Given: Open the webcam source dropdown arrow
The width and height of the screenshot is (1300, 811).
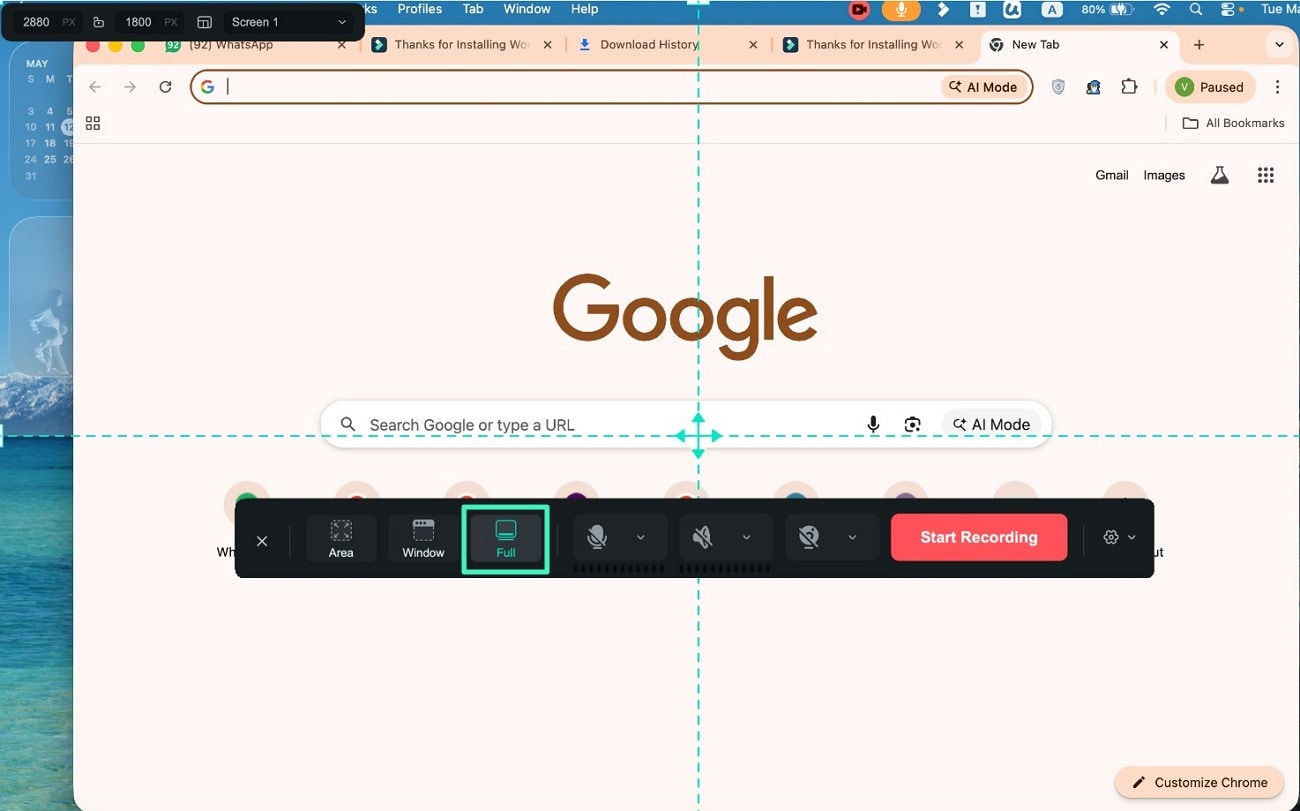Looking at the screenshot, I should click(x=852, y=538).
